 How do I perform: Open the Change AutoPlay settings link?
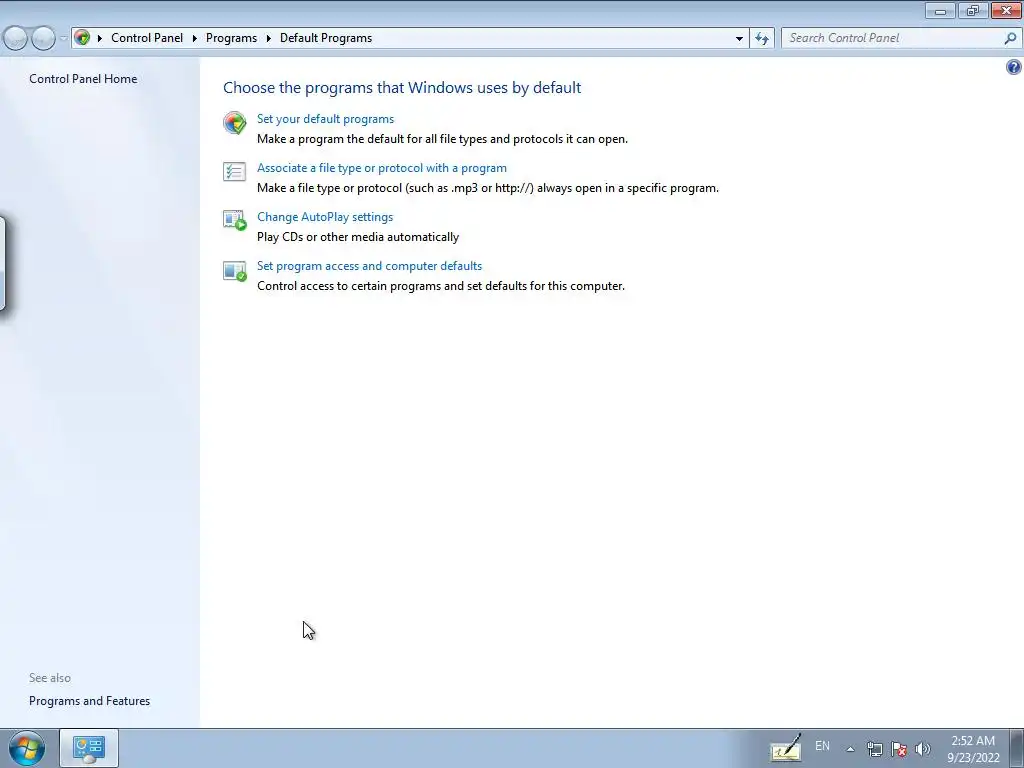325,217
